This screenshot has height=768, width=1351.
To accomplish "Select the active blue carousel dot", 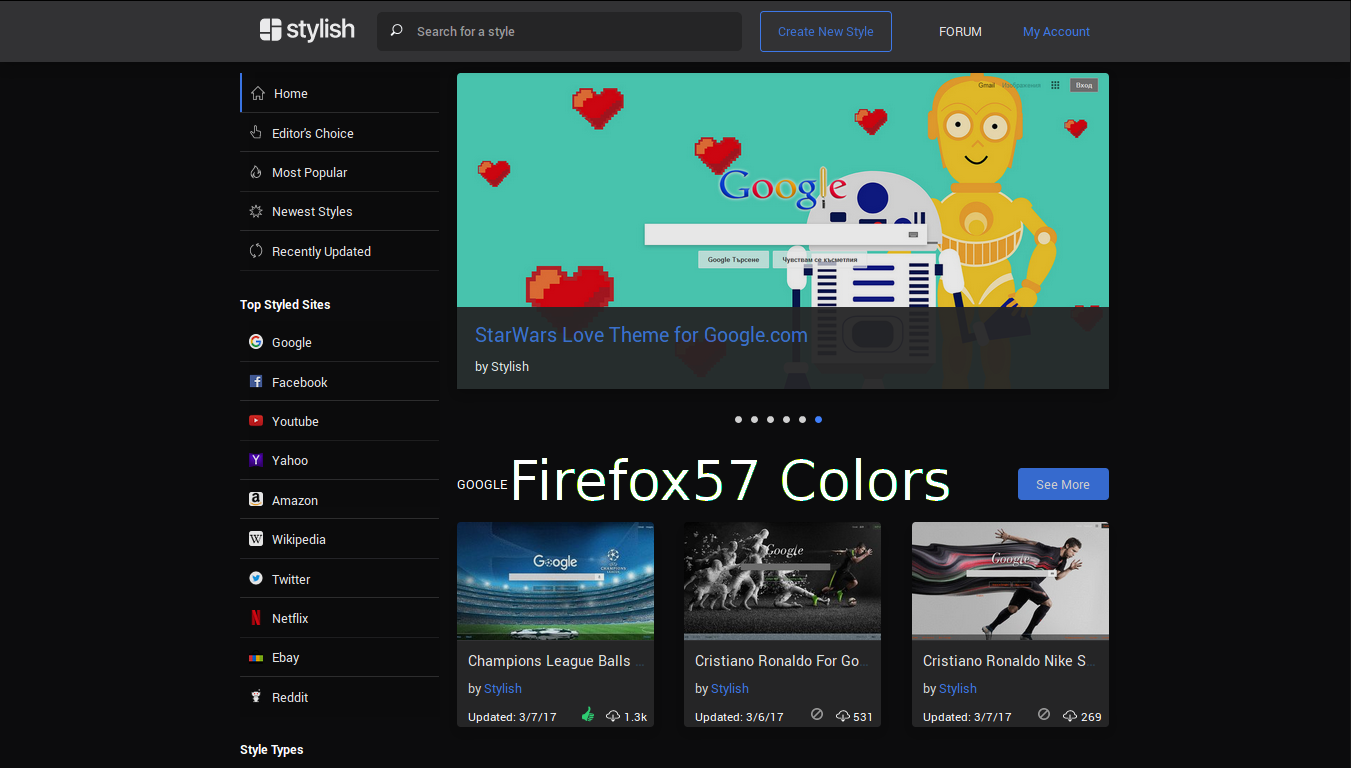I will click(818, 420).
